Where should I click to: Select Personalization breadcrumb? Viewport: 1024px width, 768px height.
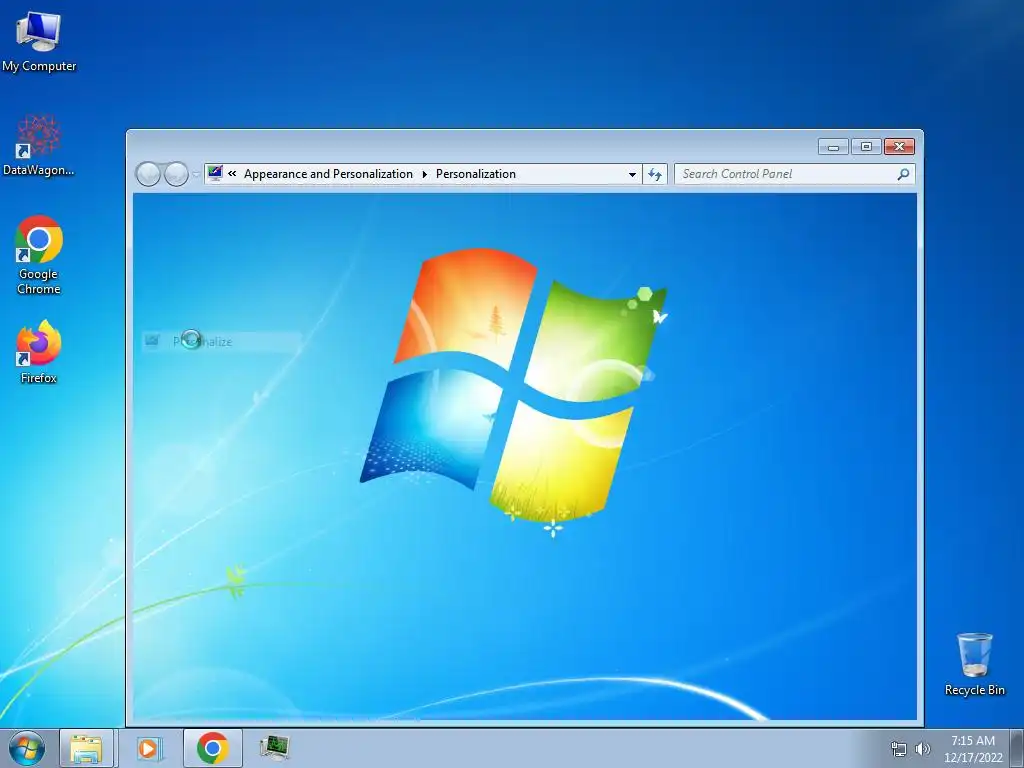coord(475,174)
